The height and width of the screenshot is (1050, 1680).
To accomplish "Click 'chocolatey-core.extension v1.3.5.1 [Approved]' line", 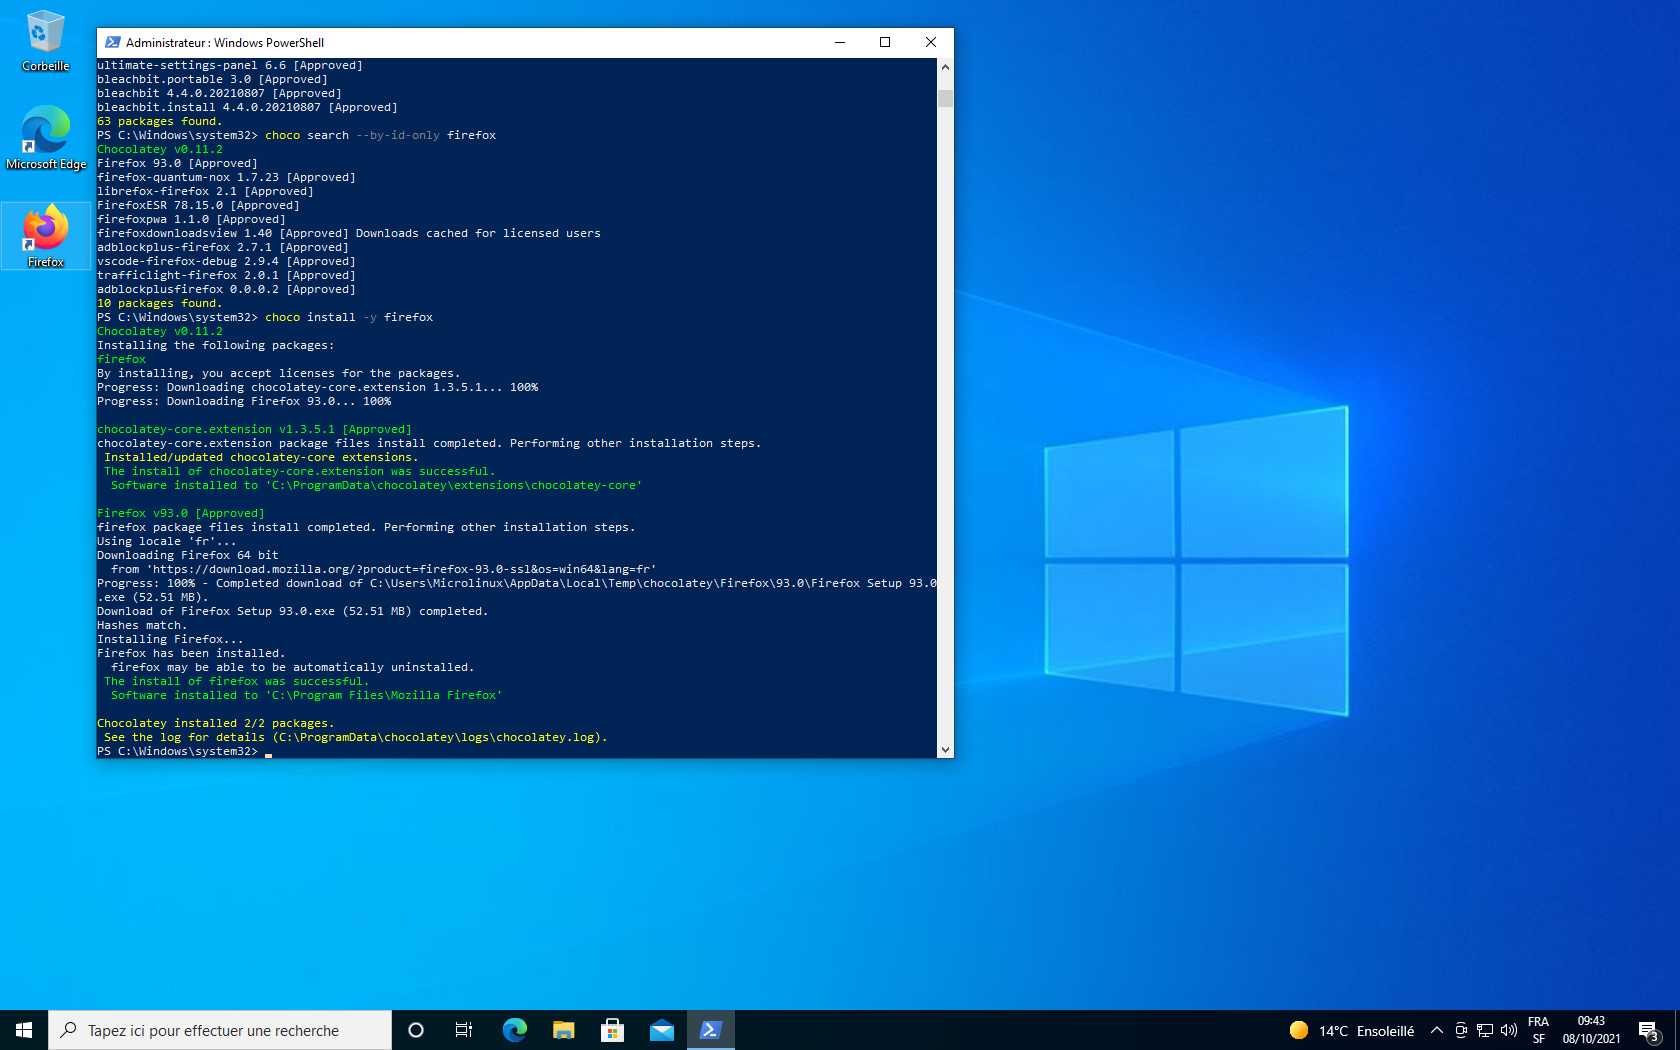I will [254, 429].
